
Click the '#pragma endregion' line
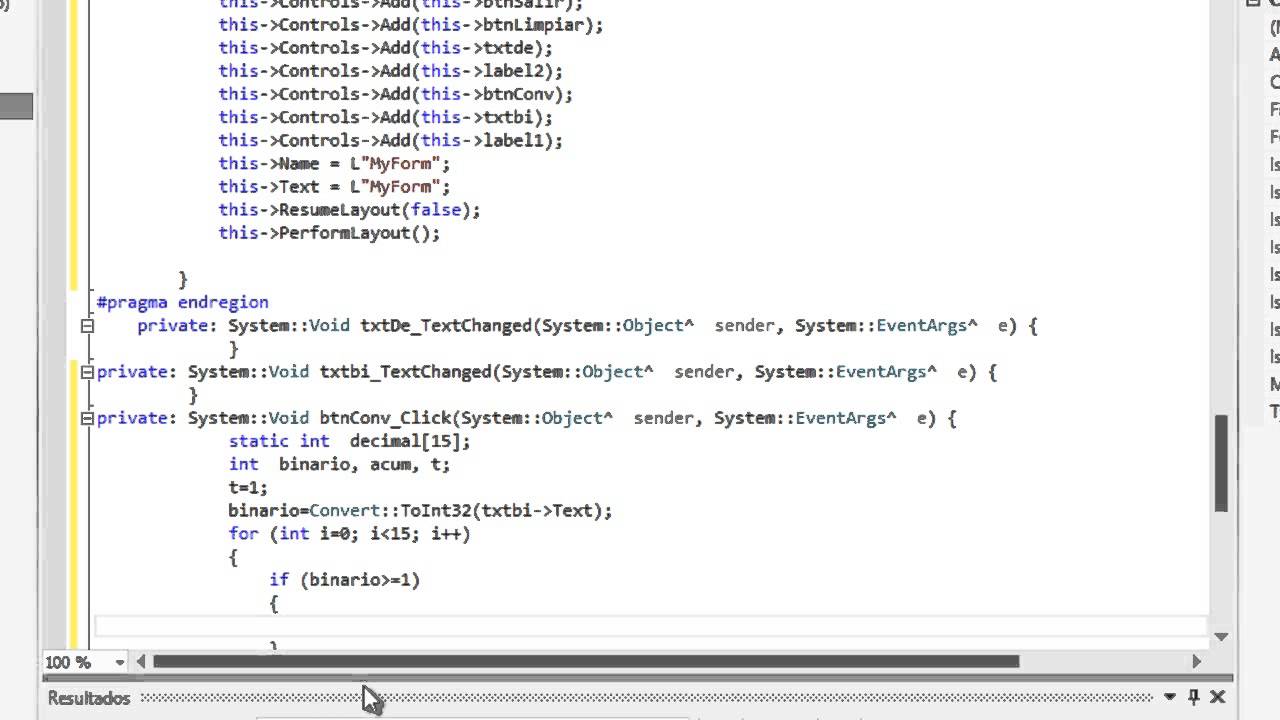pos(182,302)
